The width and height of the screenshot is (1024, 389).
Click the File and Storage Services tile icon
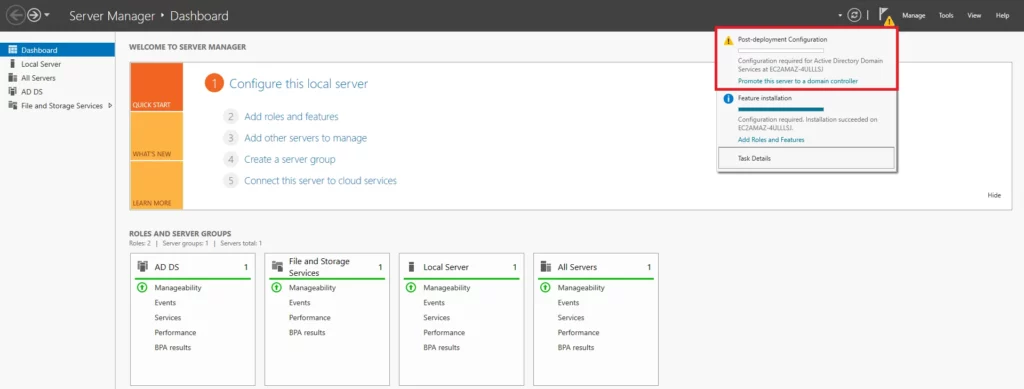click(277, 266)
